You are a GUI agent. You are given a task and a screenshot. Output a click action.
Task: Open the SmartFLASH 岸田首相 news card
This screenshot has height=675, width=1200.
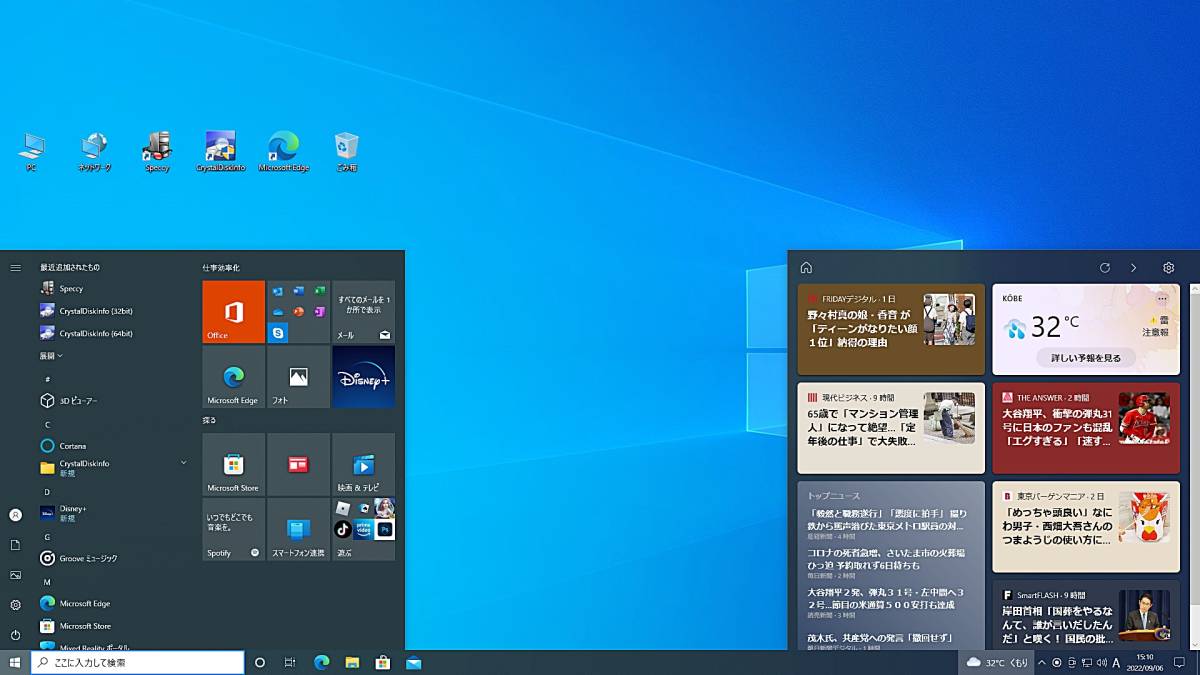[x=1086, y=616]
